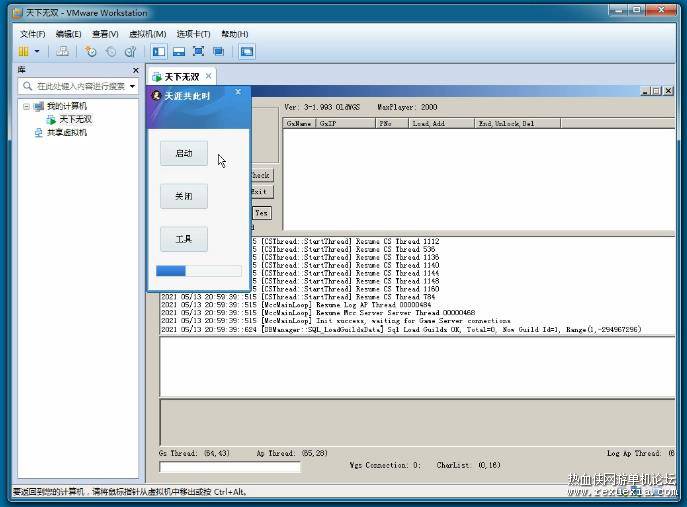Click the Resume Log AP Thread log line
Viewport: 687px width, 507px height.
(296, 305)
